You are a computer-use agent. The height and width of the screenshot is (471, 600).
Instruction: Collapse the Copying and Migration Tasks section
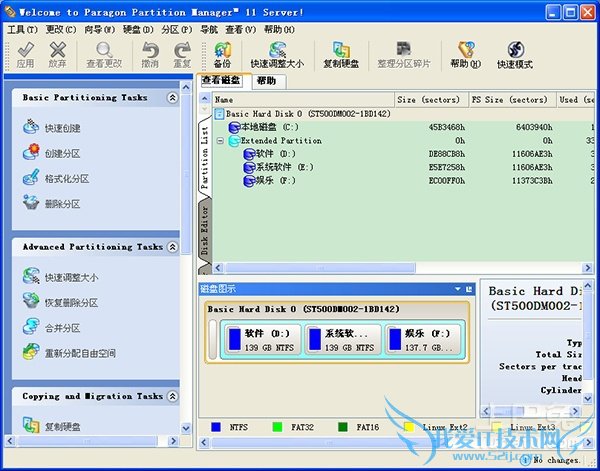coord(172,397)
